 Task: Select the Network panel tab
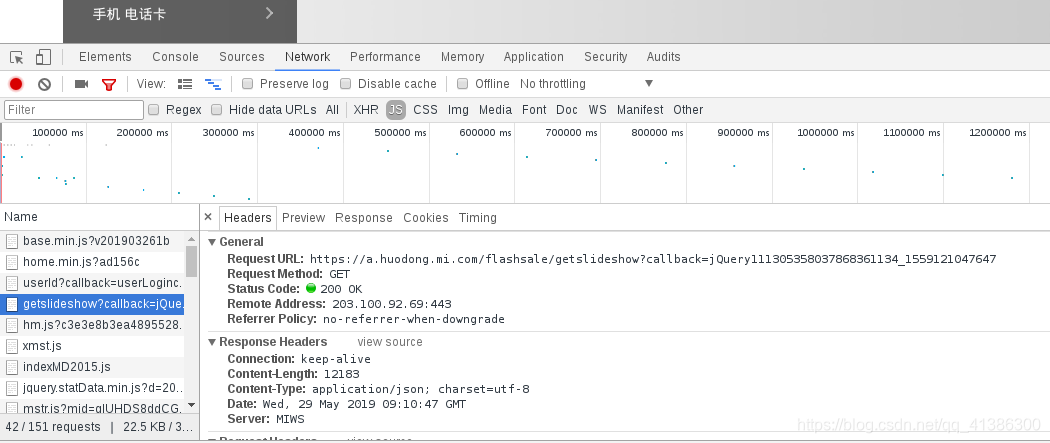click(307, 57)
